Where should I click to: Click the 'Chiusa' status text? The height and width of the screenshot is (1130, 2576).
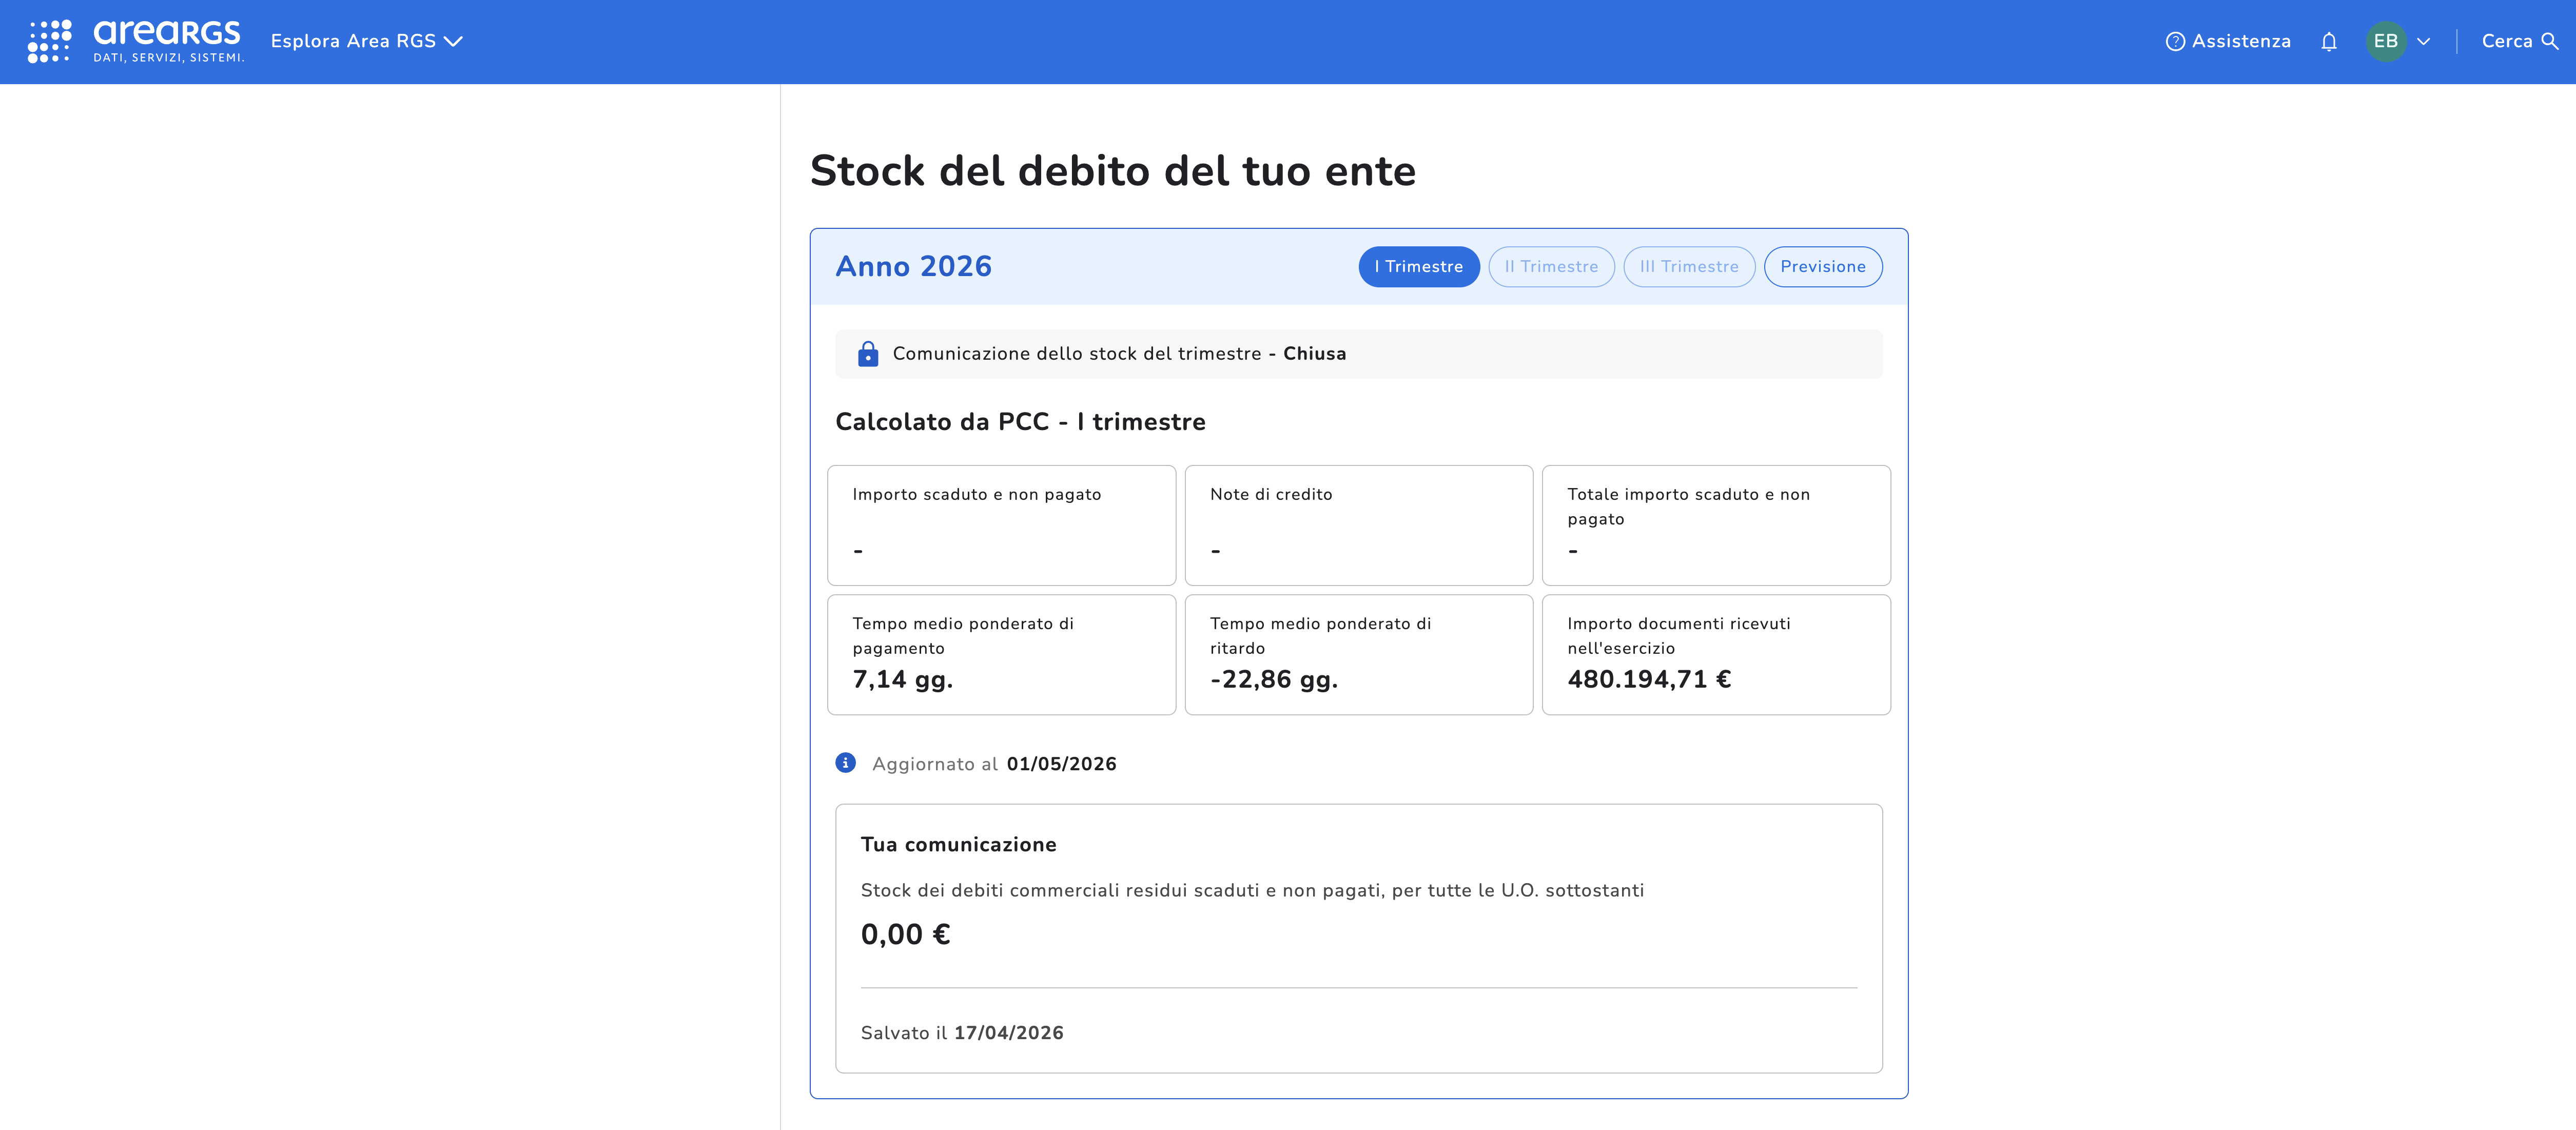(x=1314, y=354)
